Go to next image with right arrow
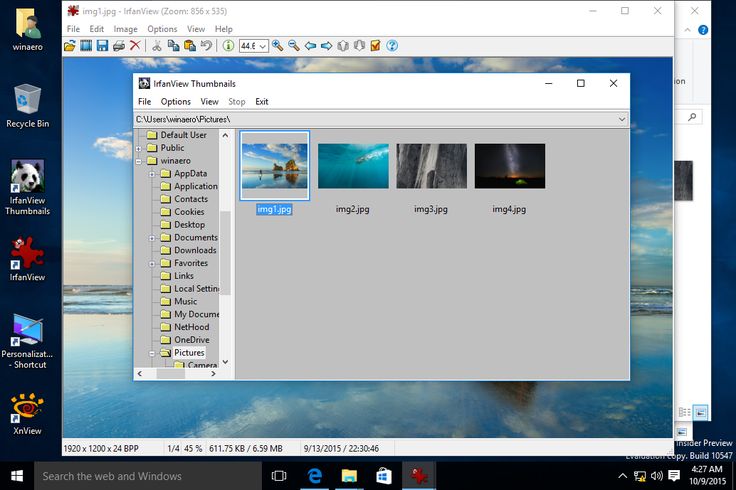Screen dimensions: 736x490 [x=327, y=46]
